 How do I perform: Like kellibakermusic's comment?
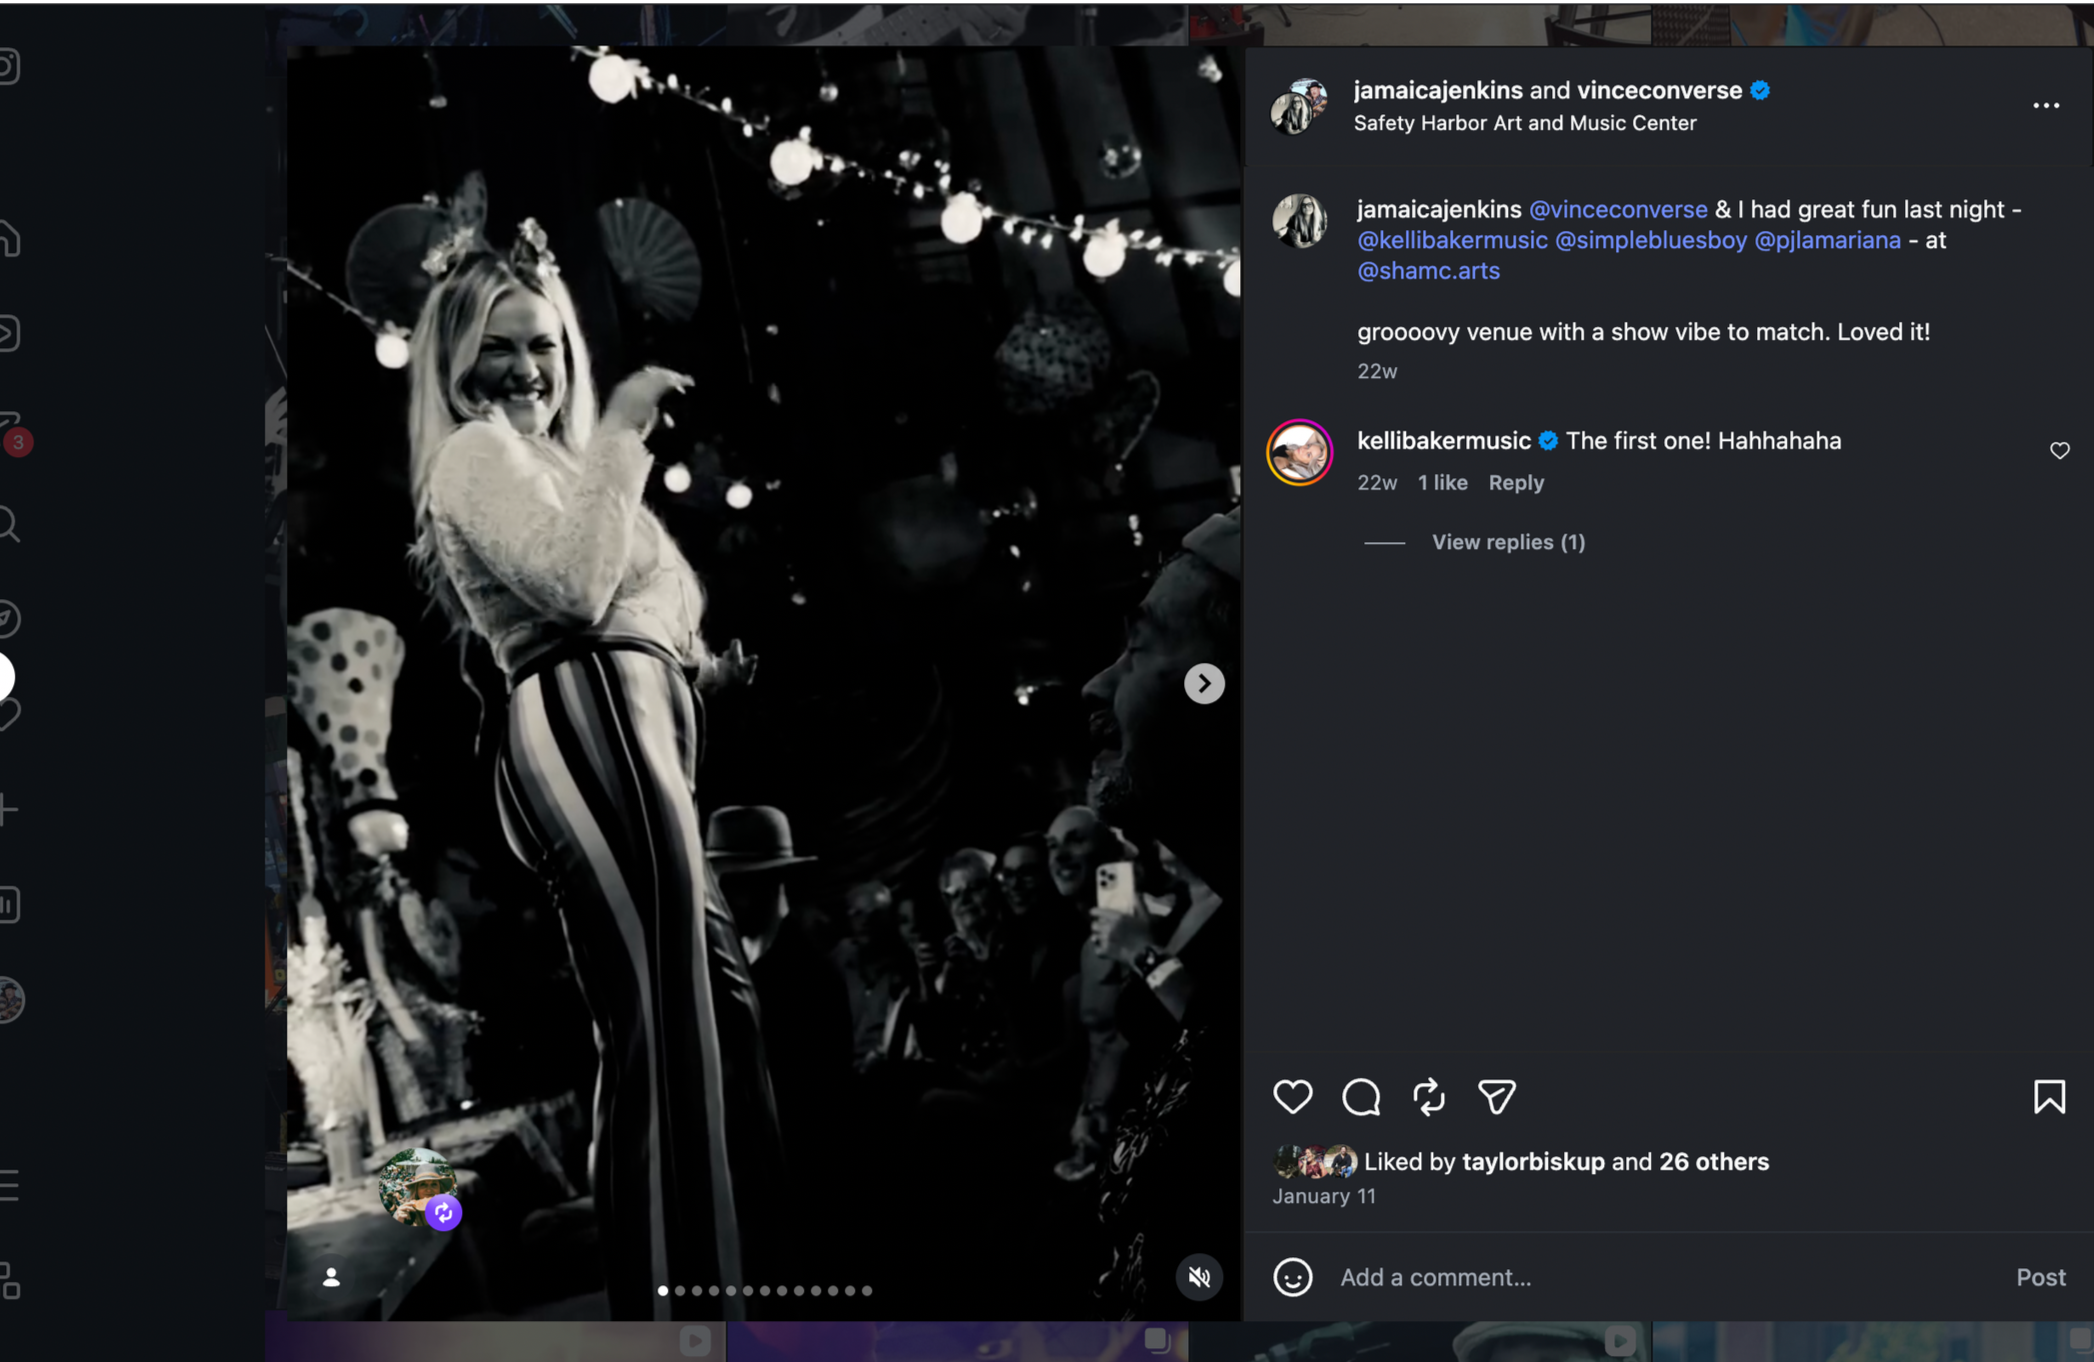tap(2059, 451)
